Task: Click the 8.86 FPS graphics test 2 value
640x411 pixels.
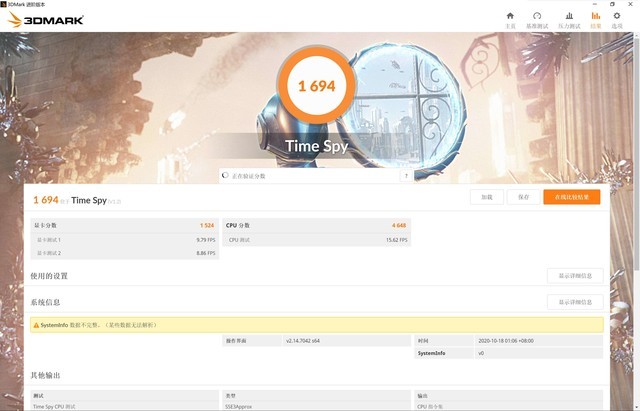Action: click(x=206, y=253)
